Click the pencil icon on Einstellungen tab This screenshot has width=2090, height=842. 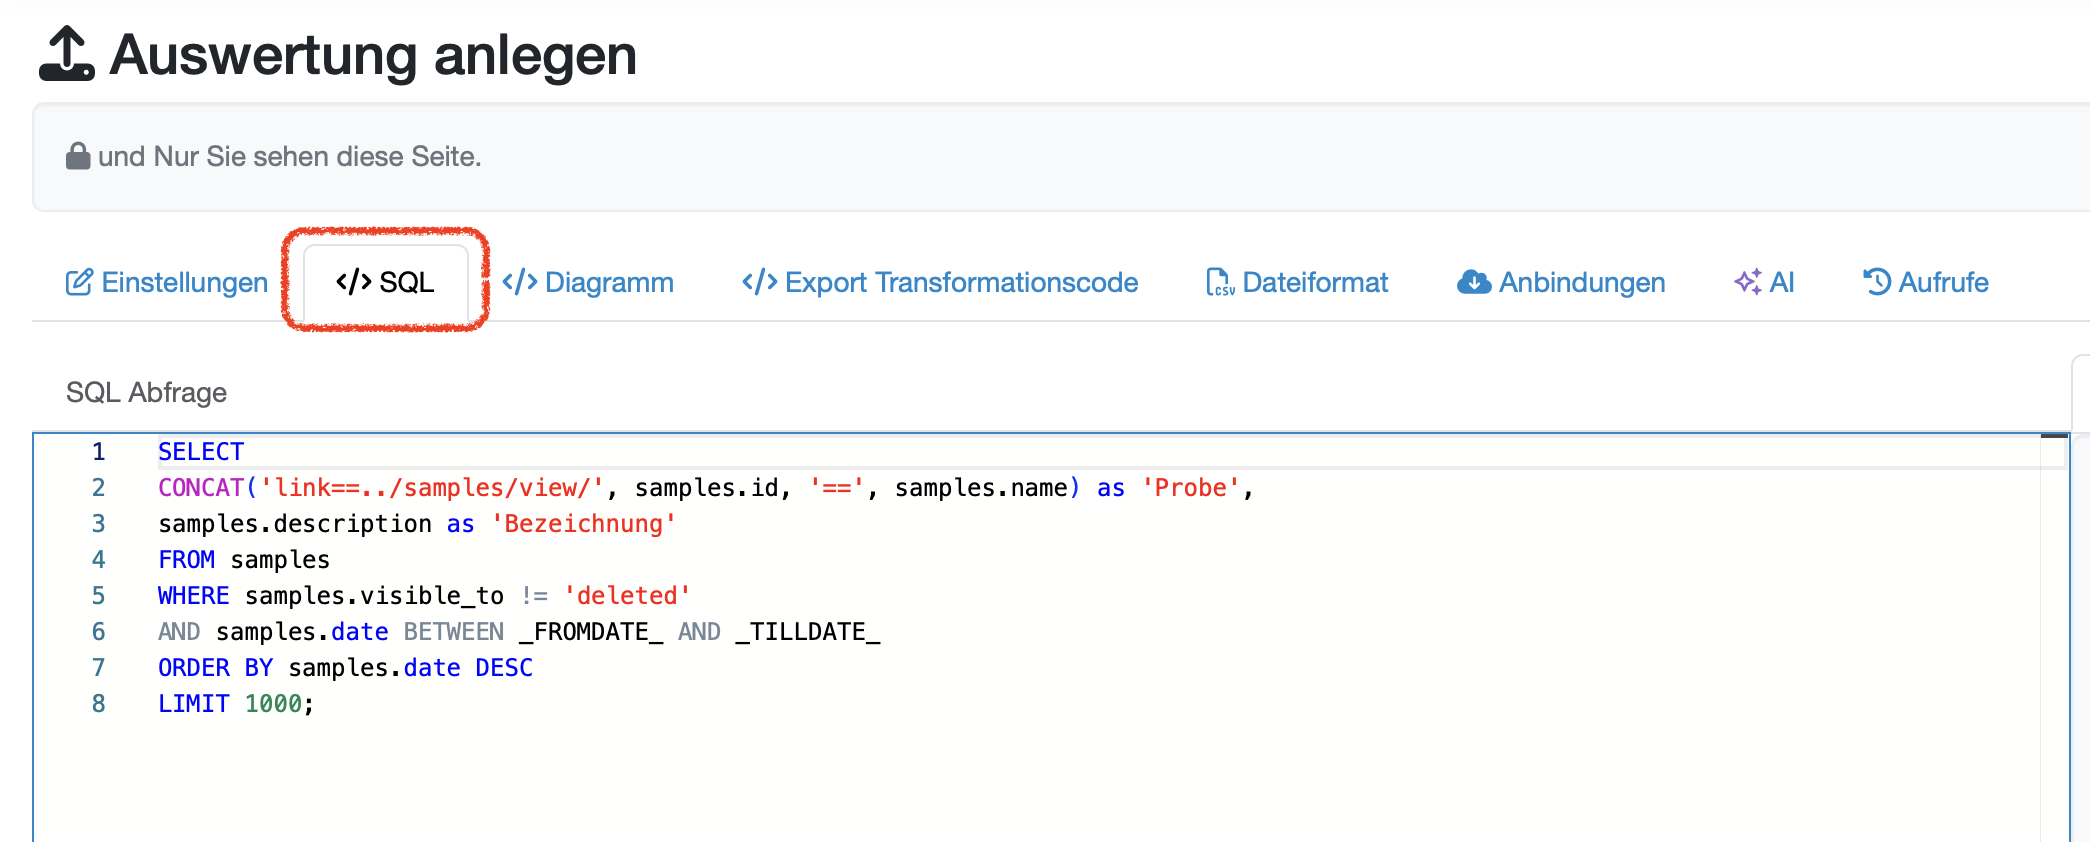pyautogui.click(x=79, y=283)
